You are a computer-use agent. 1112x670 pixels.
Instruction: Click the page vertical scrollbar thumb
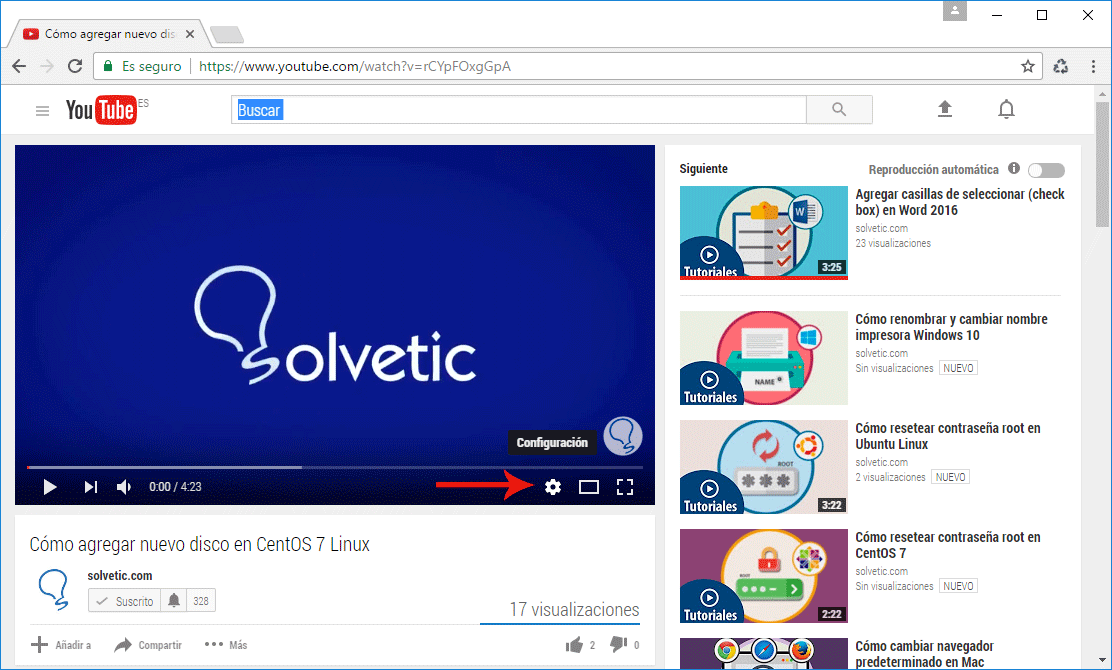pyautogui.click(x=1101, y=164)
